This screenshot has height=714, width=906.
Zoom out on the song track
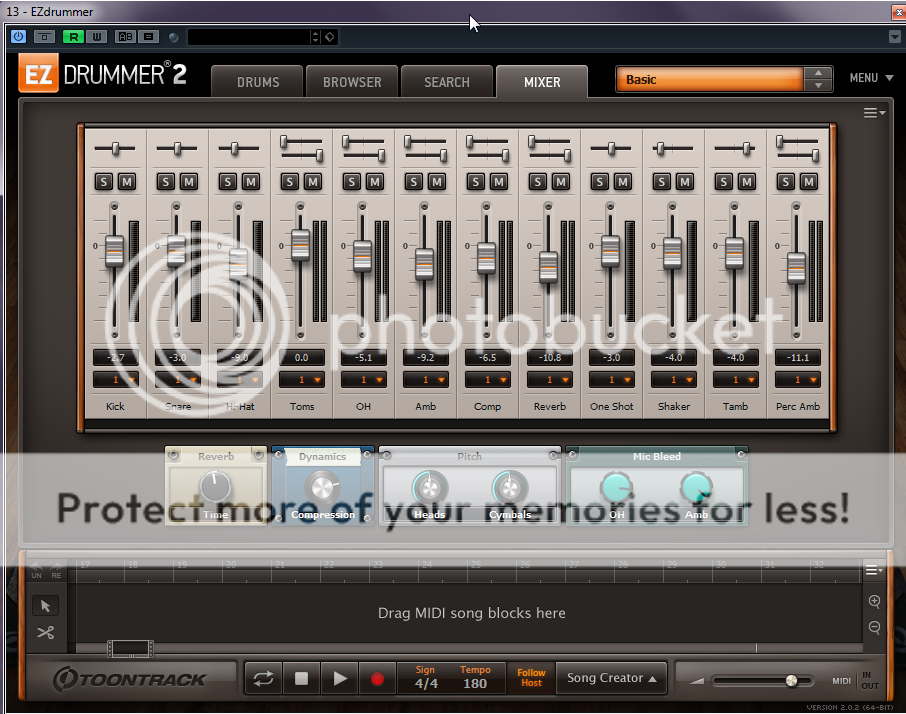[x=874, y=627]
